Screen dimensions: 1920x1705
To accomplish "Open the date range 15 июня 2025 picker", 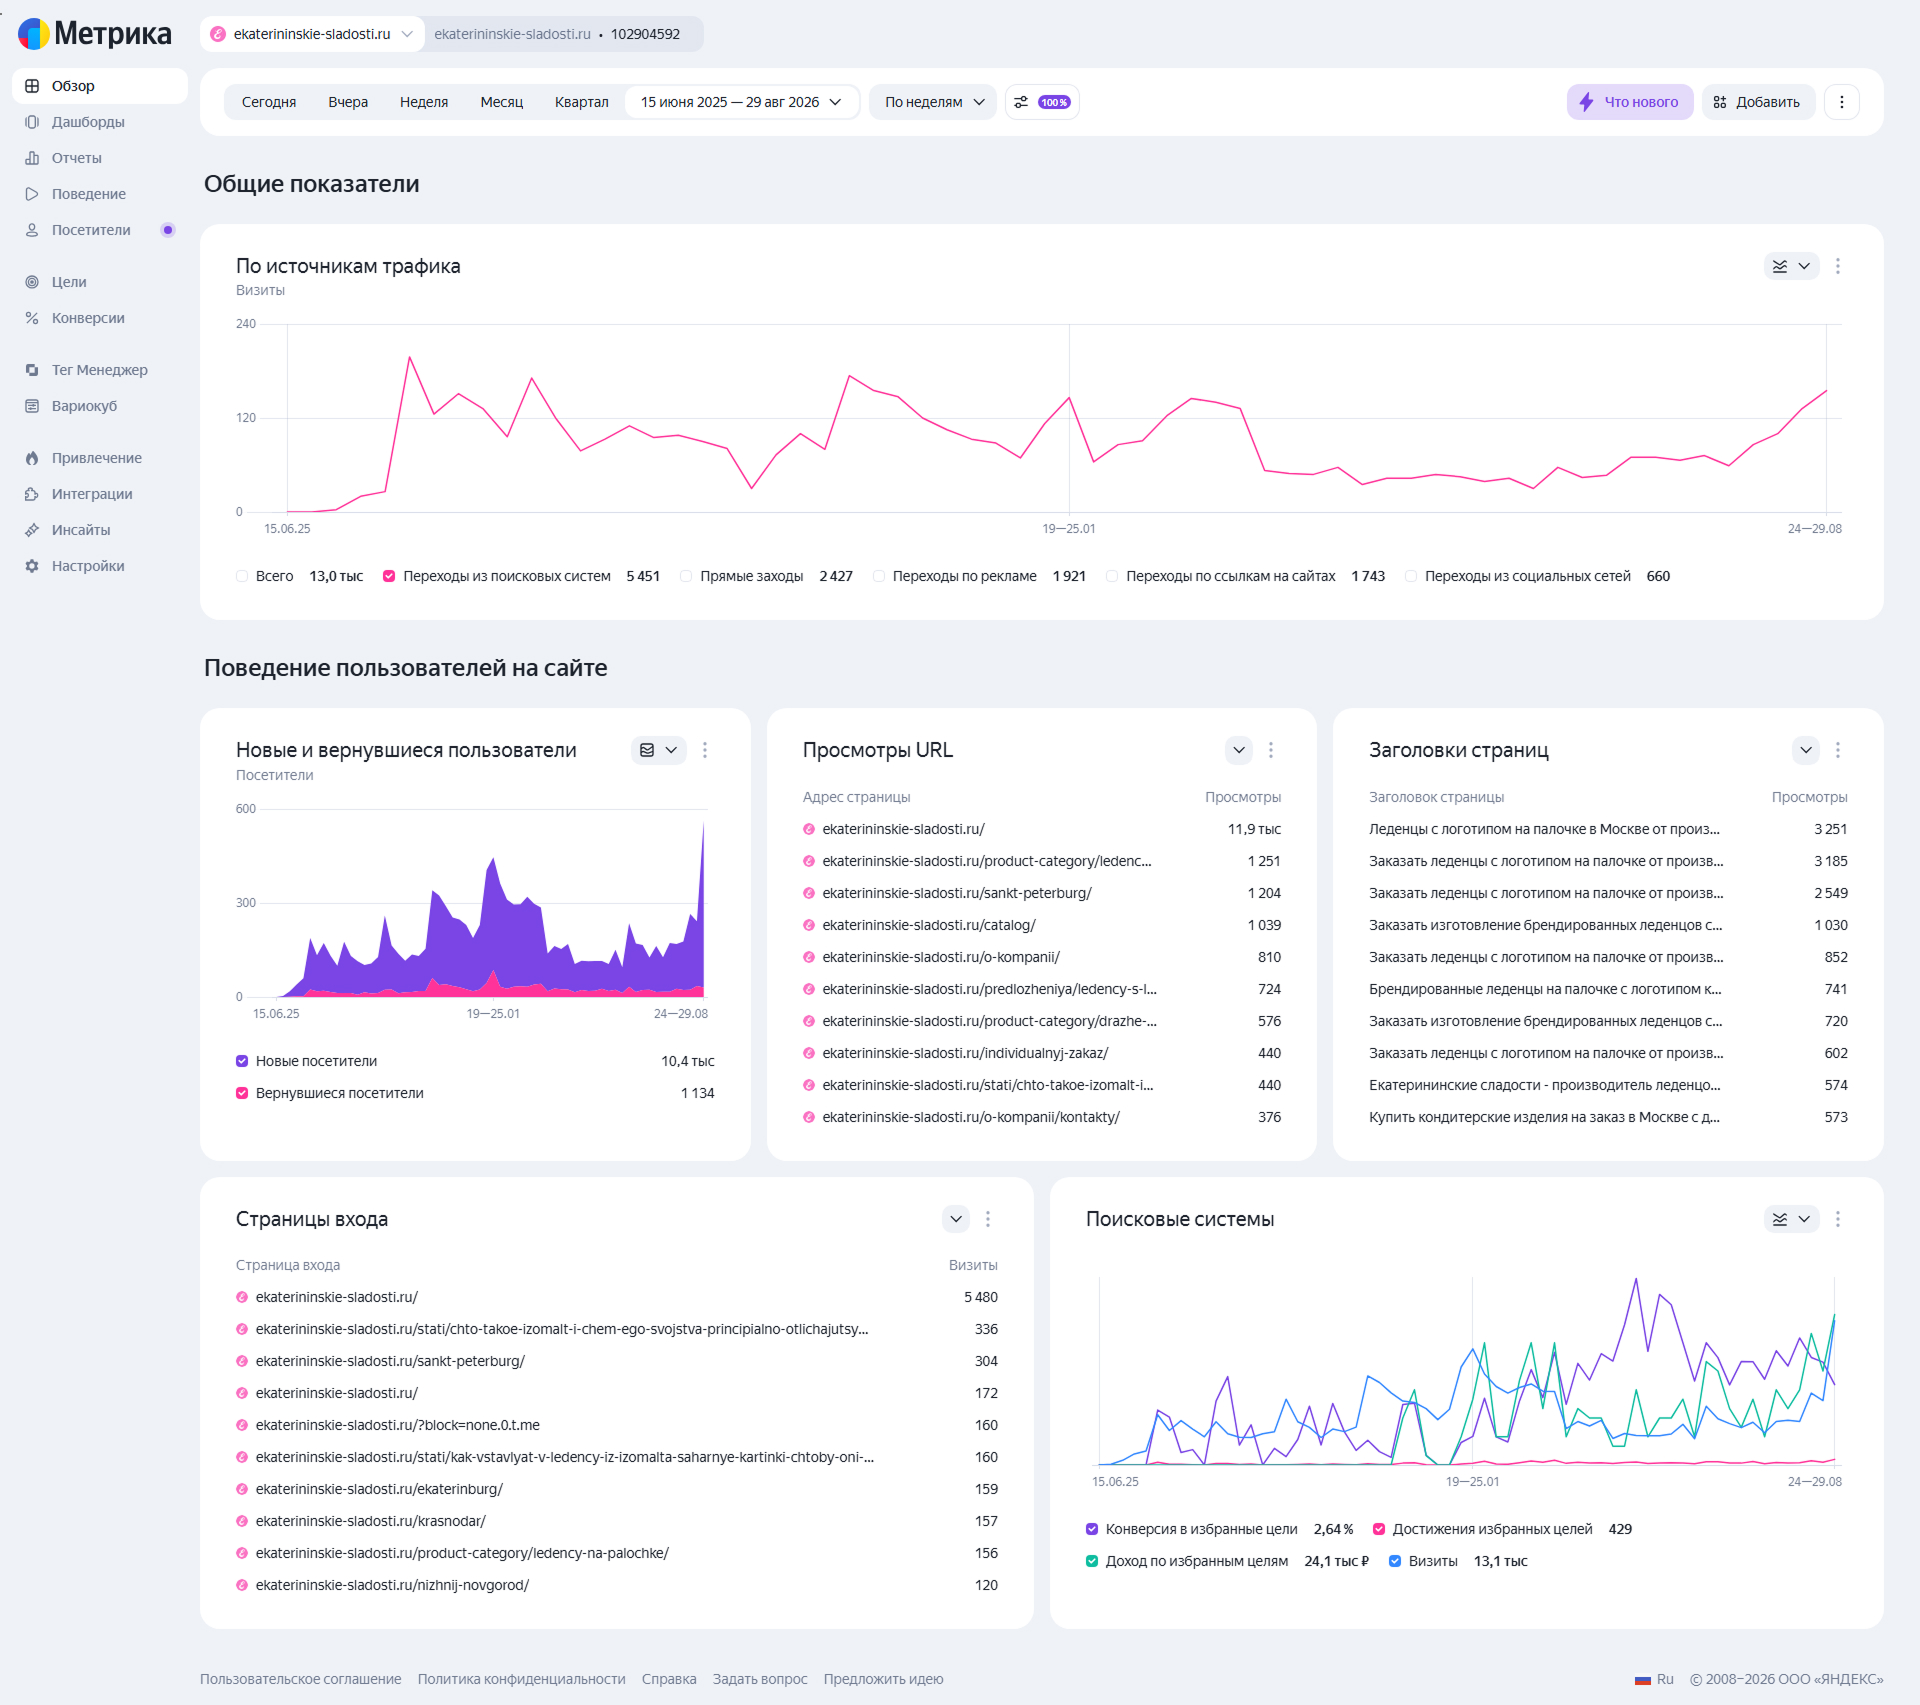I will click(x=741, y=102).
